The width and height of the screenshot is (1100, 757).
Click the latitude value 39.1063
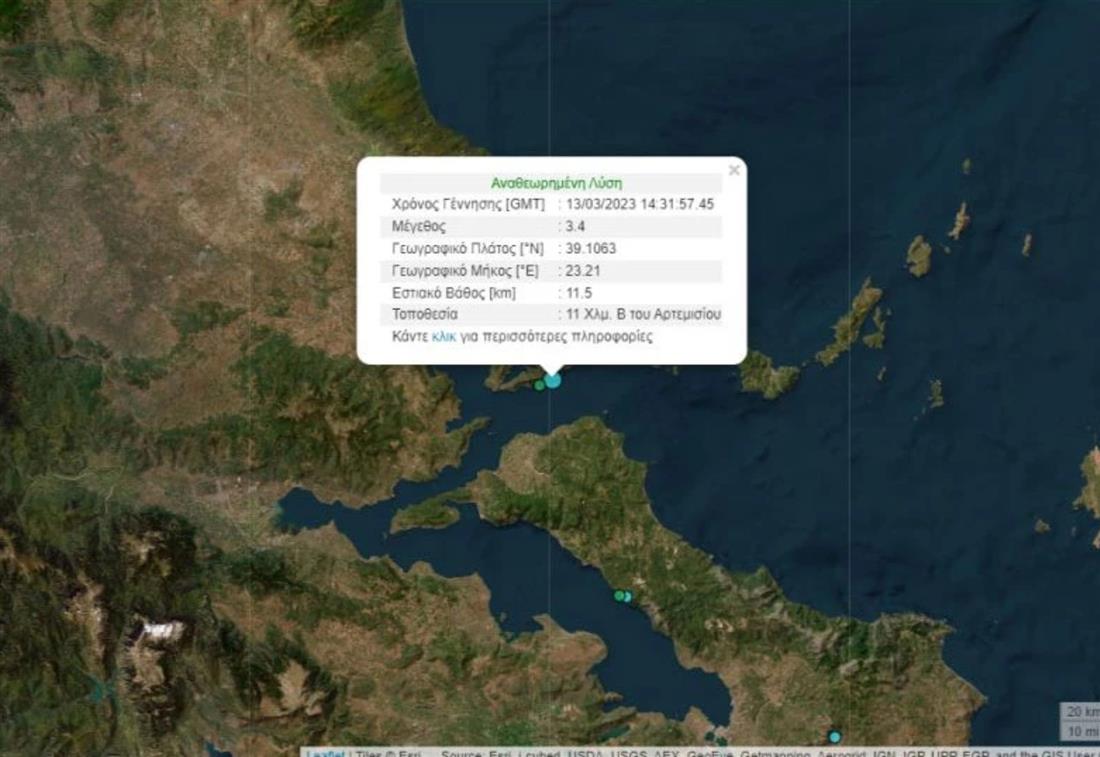tap(590, 248)
